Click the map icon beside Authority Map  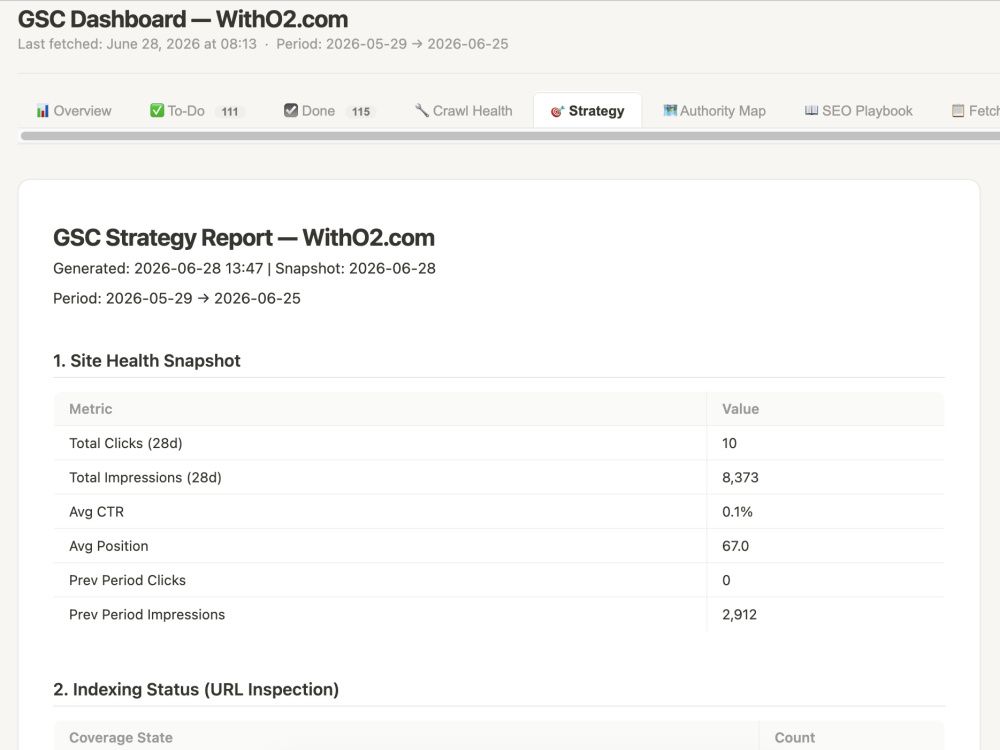[x=670, y=110]
